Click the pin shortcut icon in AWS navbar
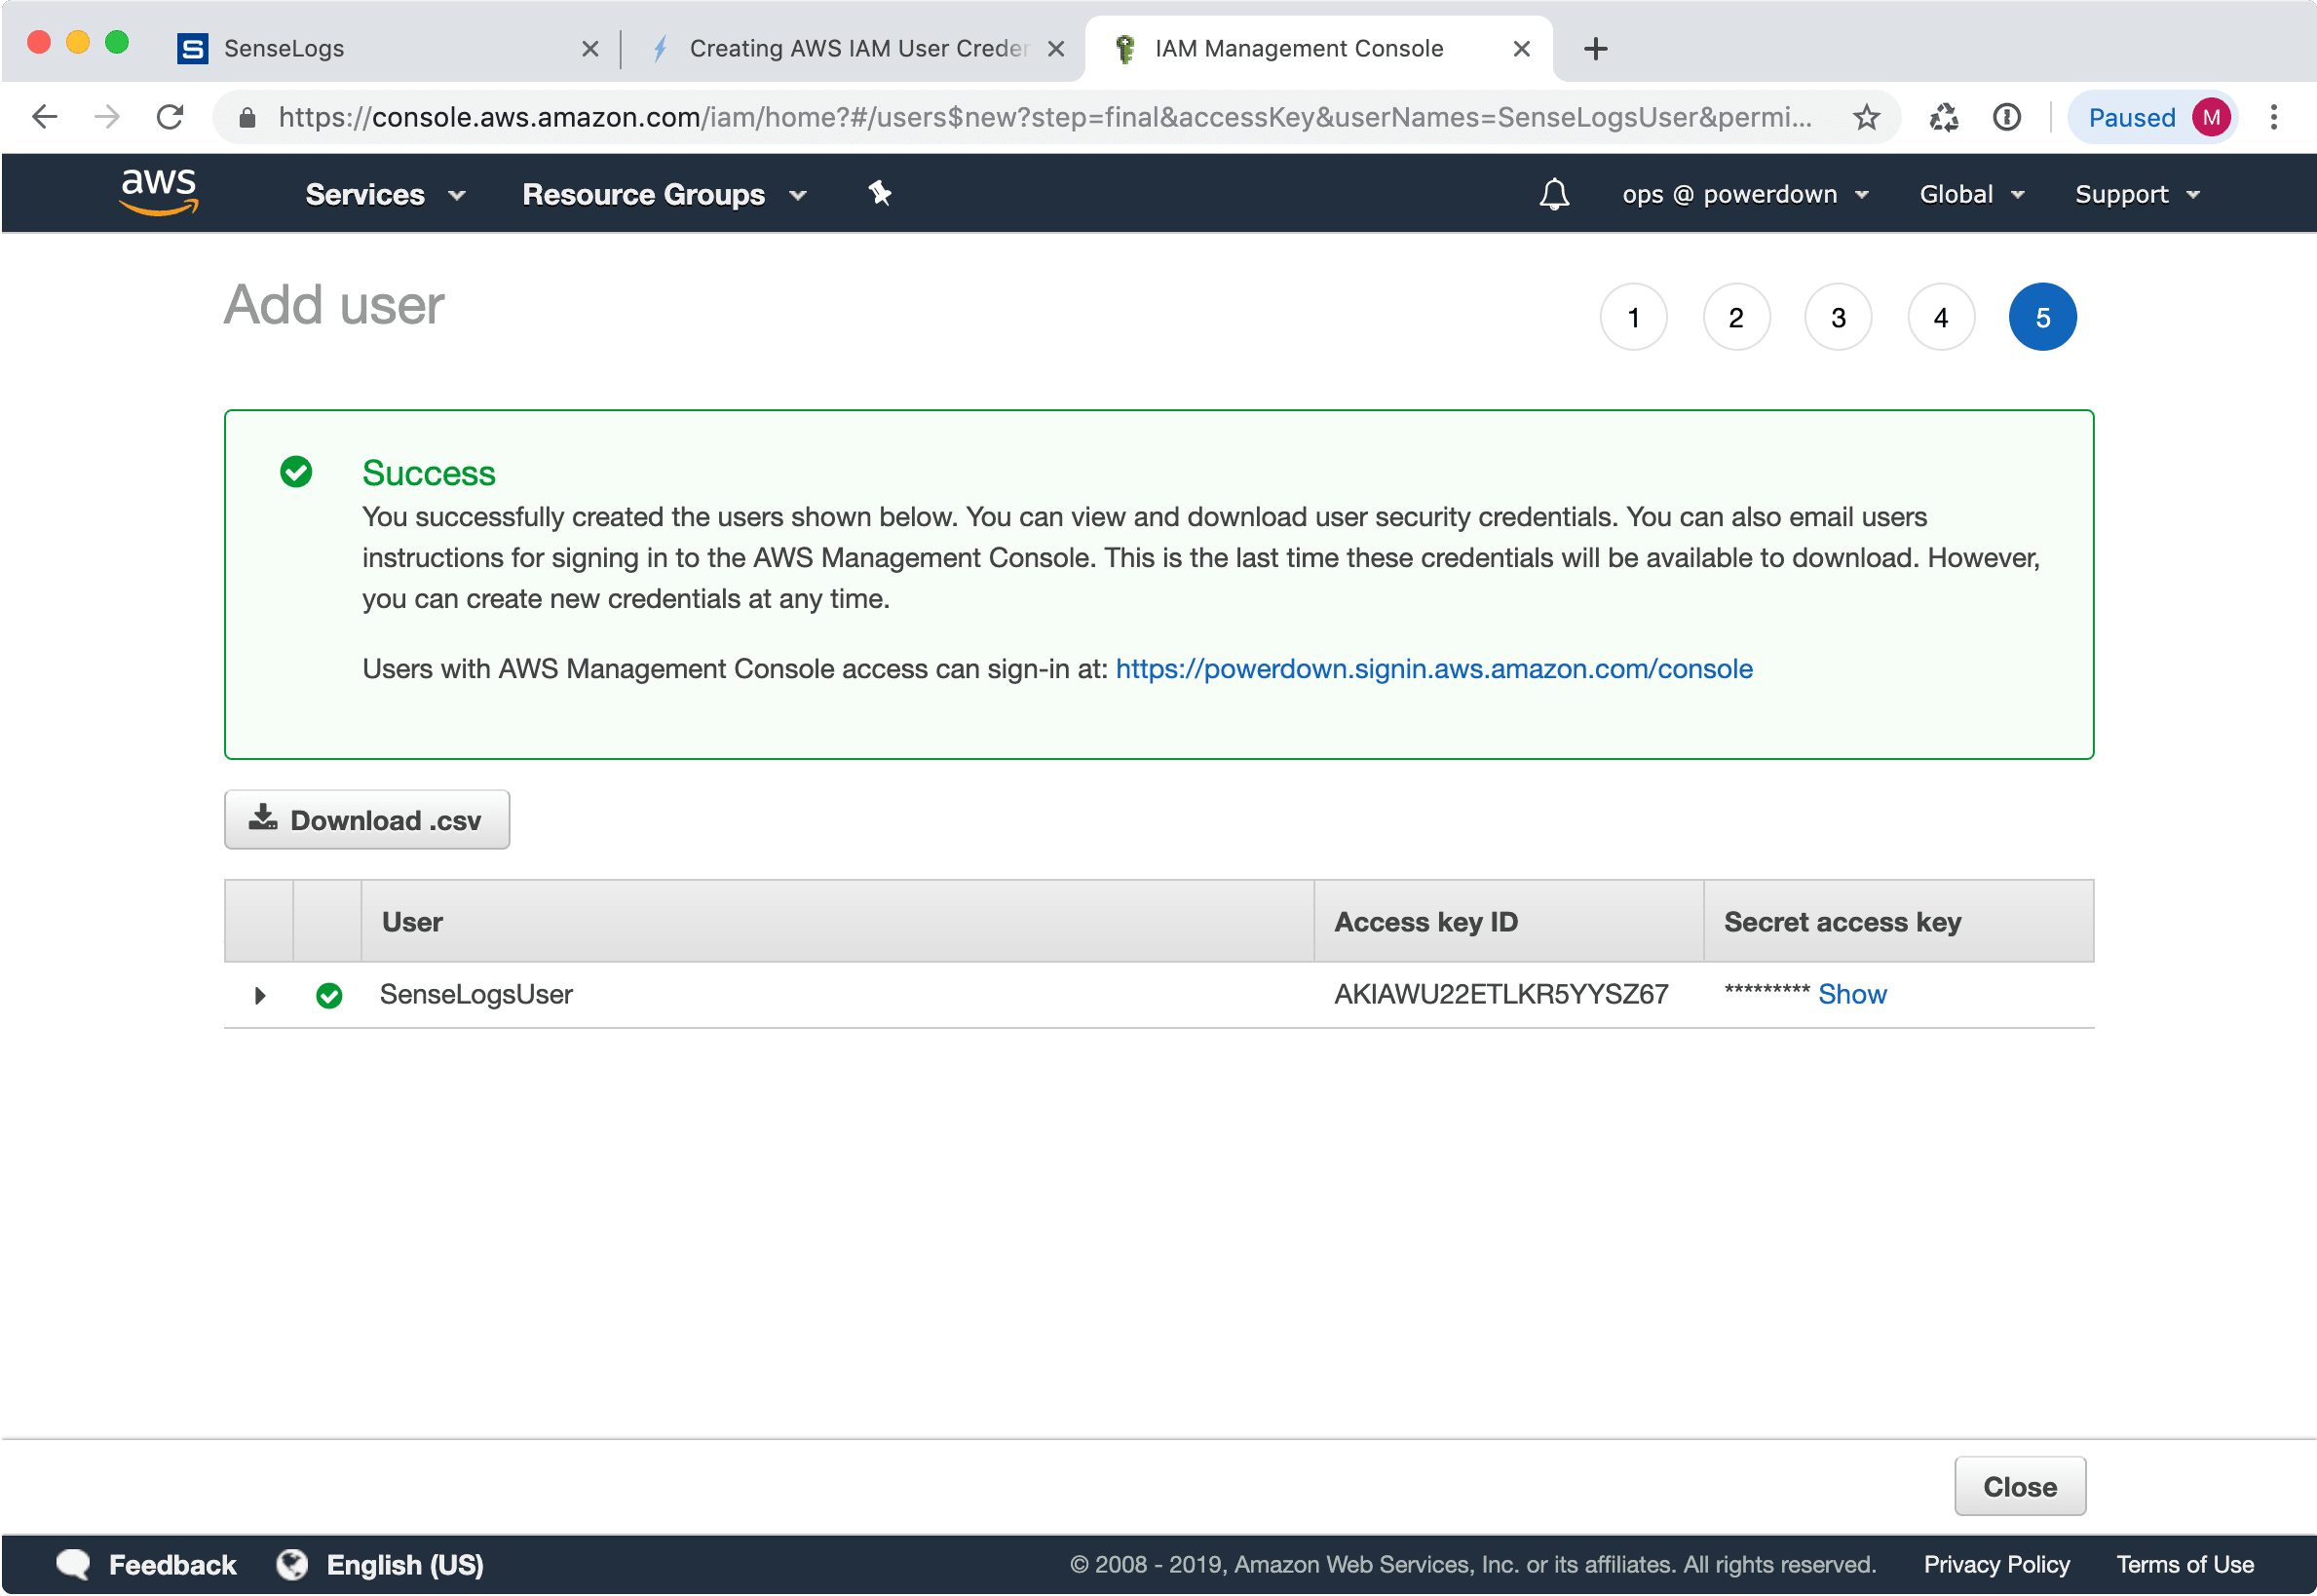This screenshot has width=2317, height=1596. (879, 193)
